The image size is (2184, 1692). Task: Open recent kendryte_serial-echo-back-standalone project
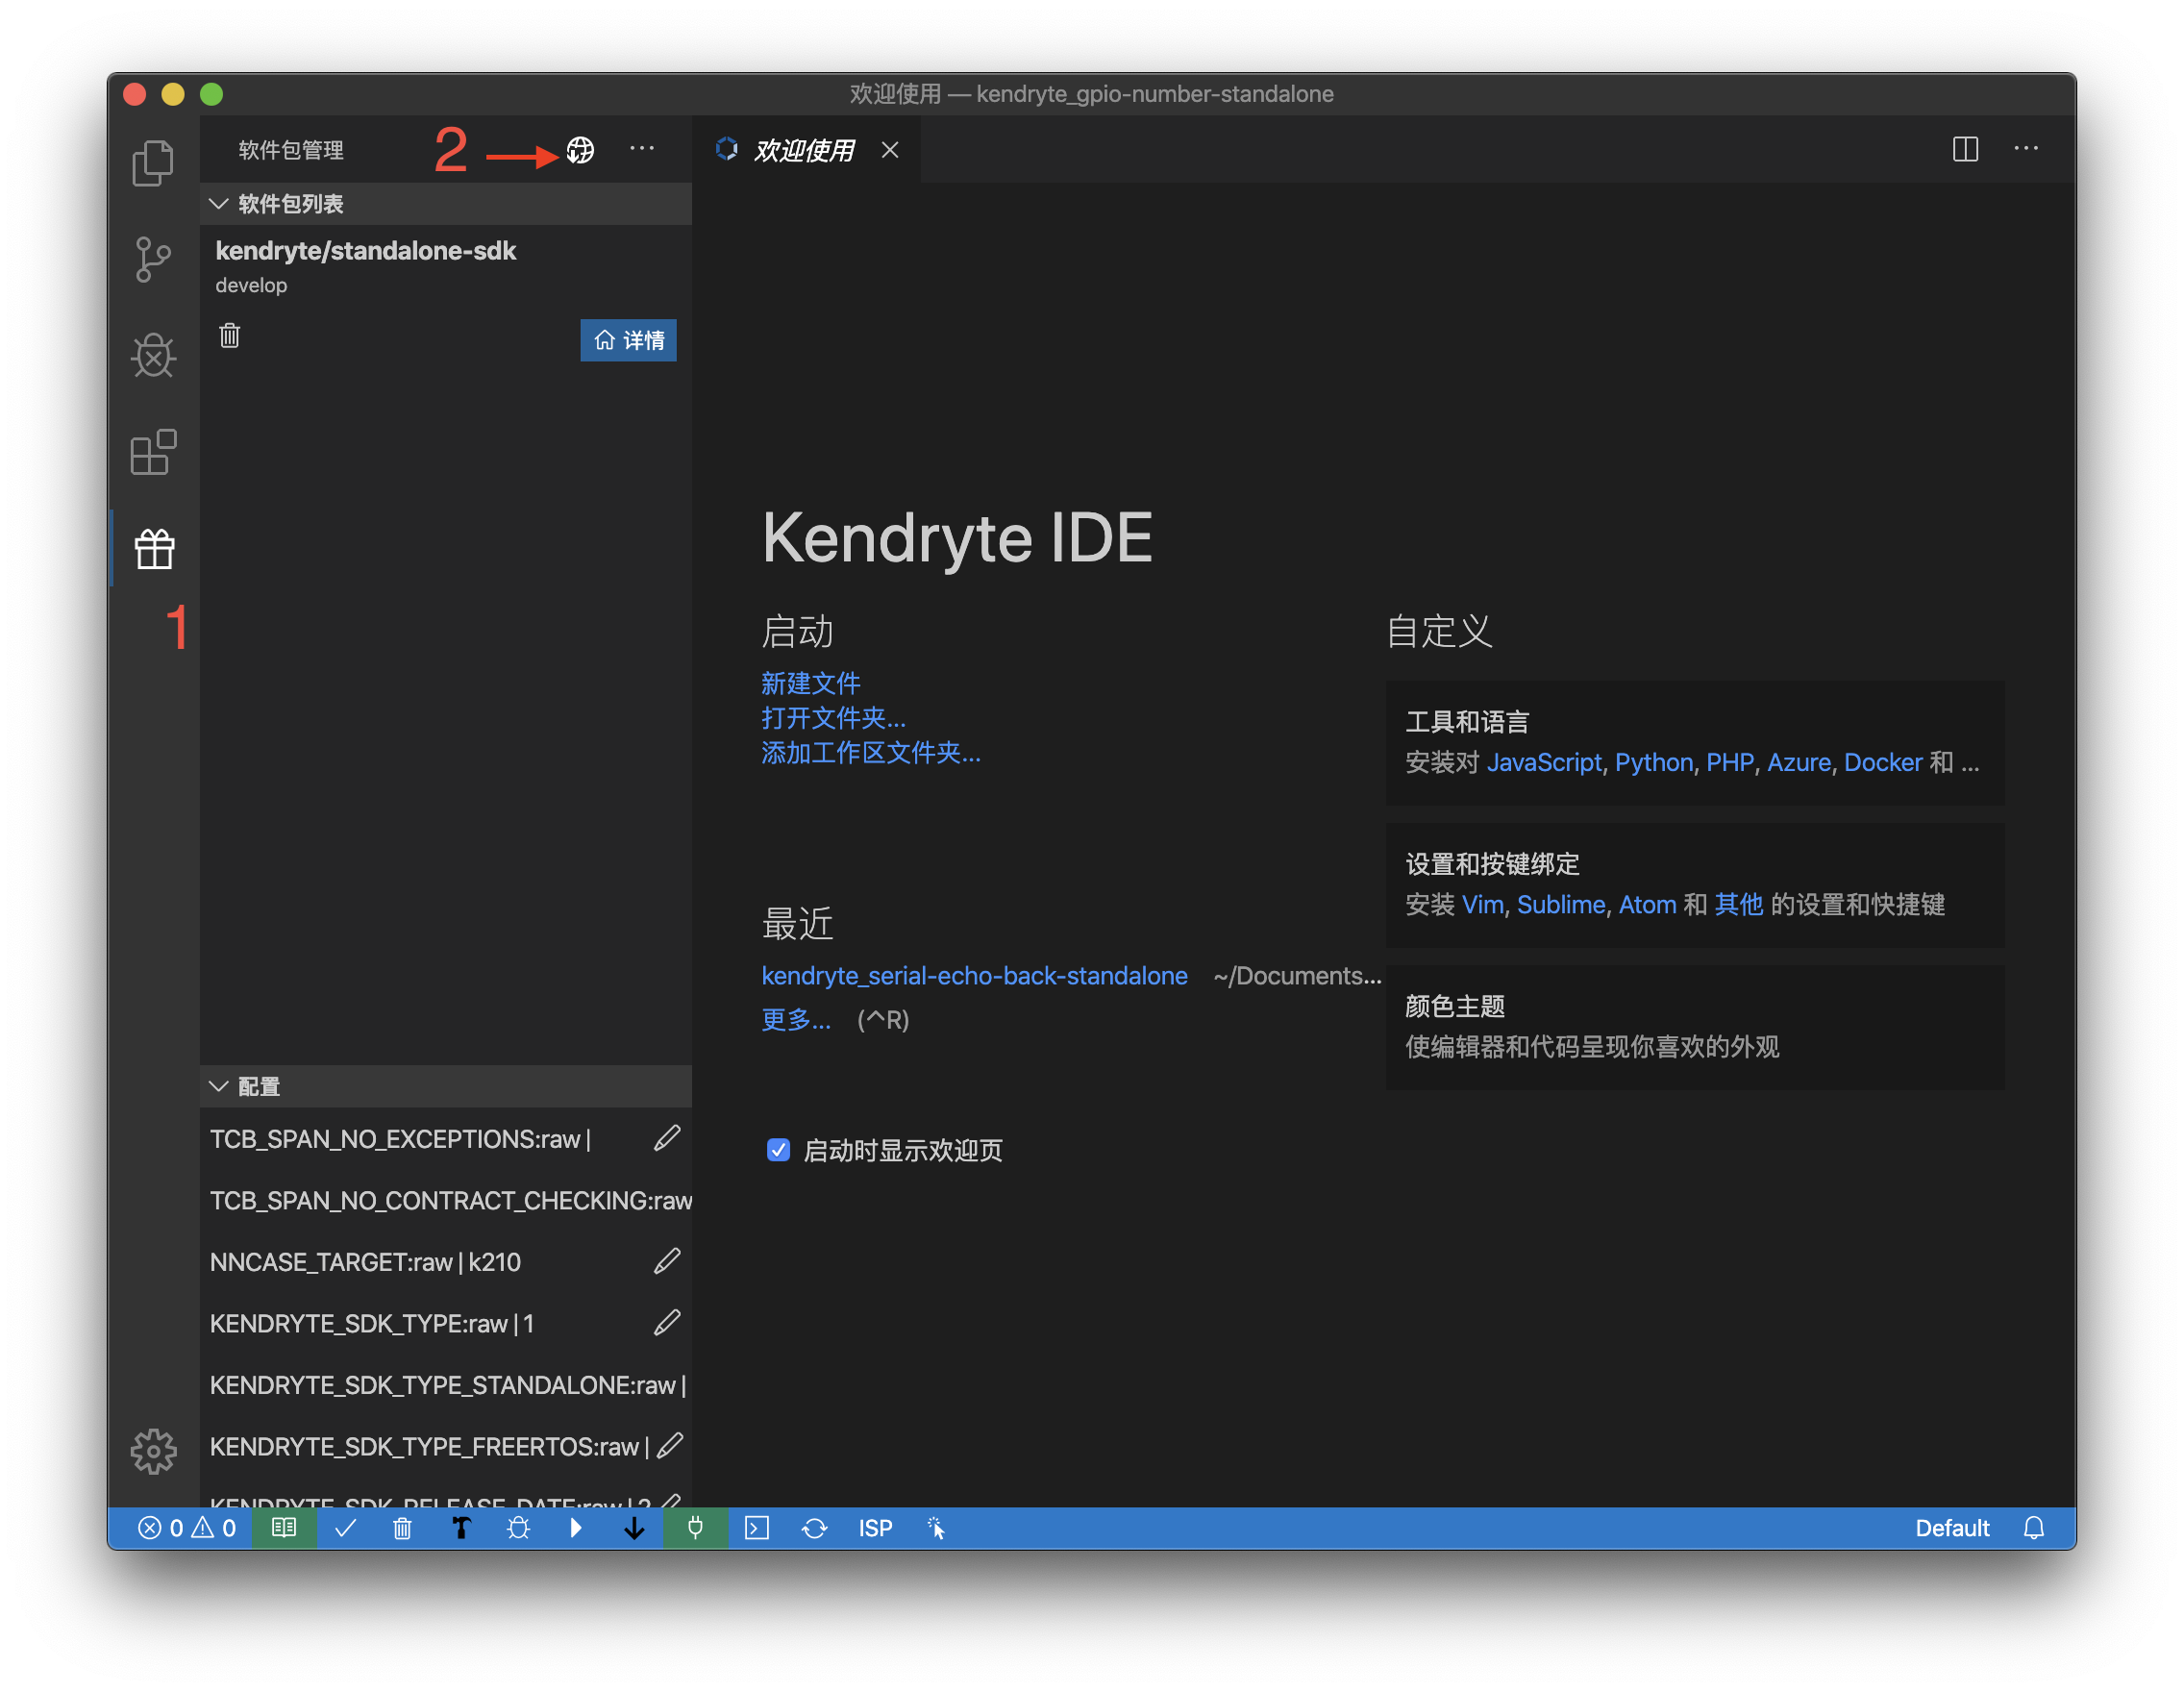pos(974,975)
